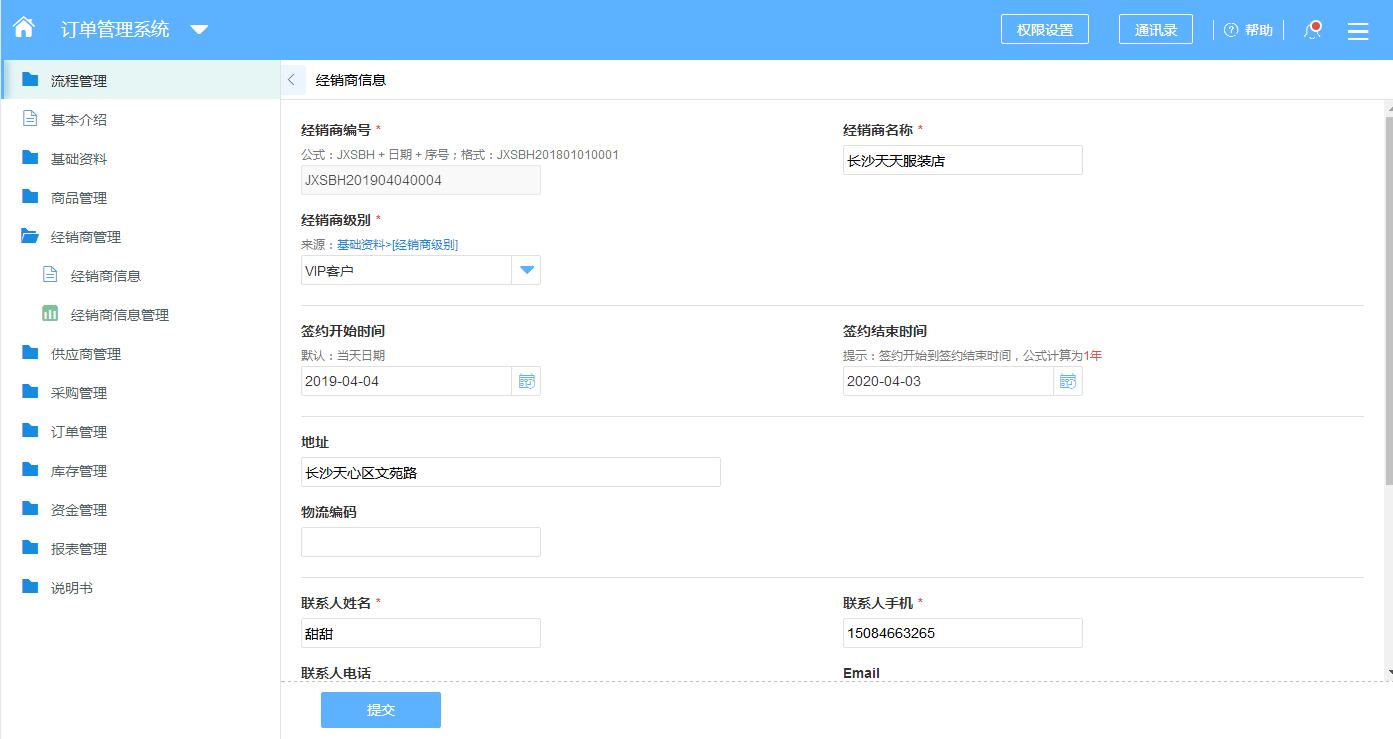
Task: Edit the 签约开始时间 date field
Action: (406, 381)
